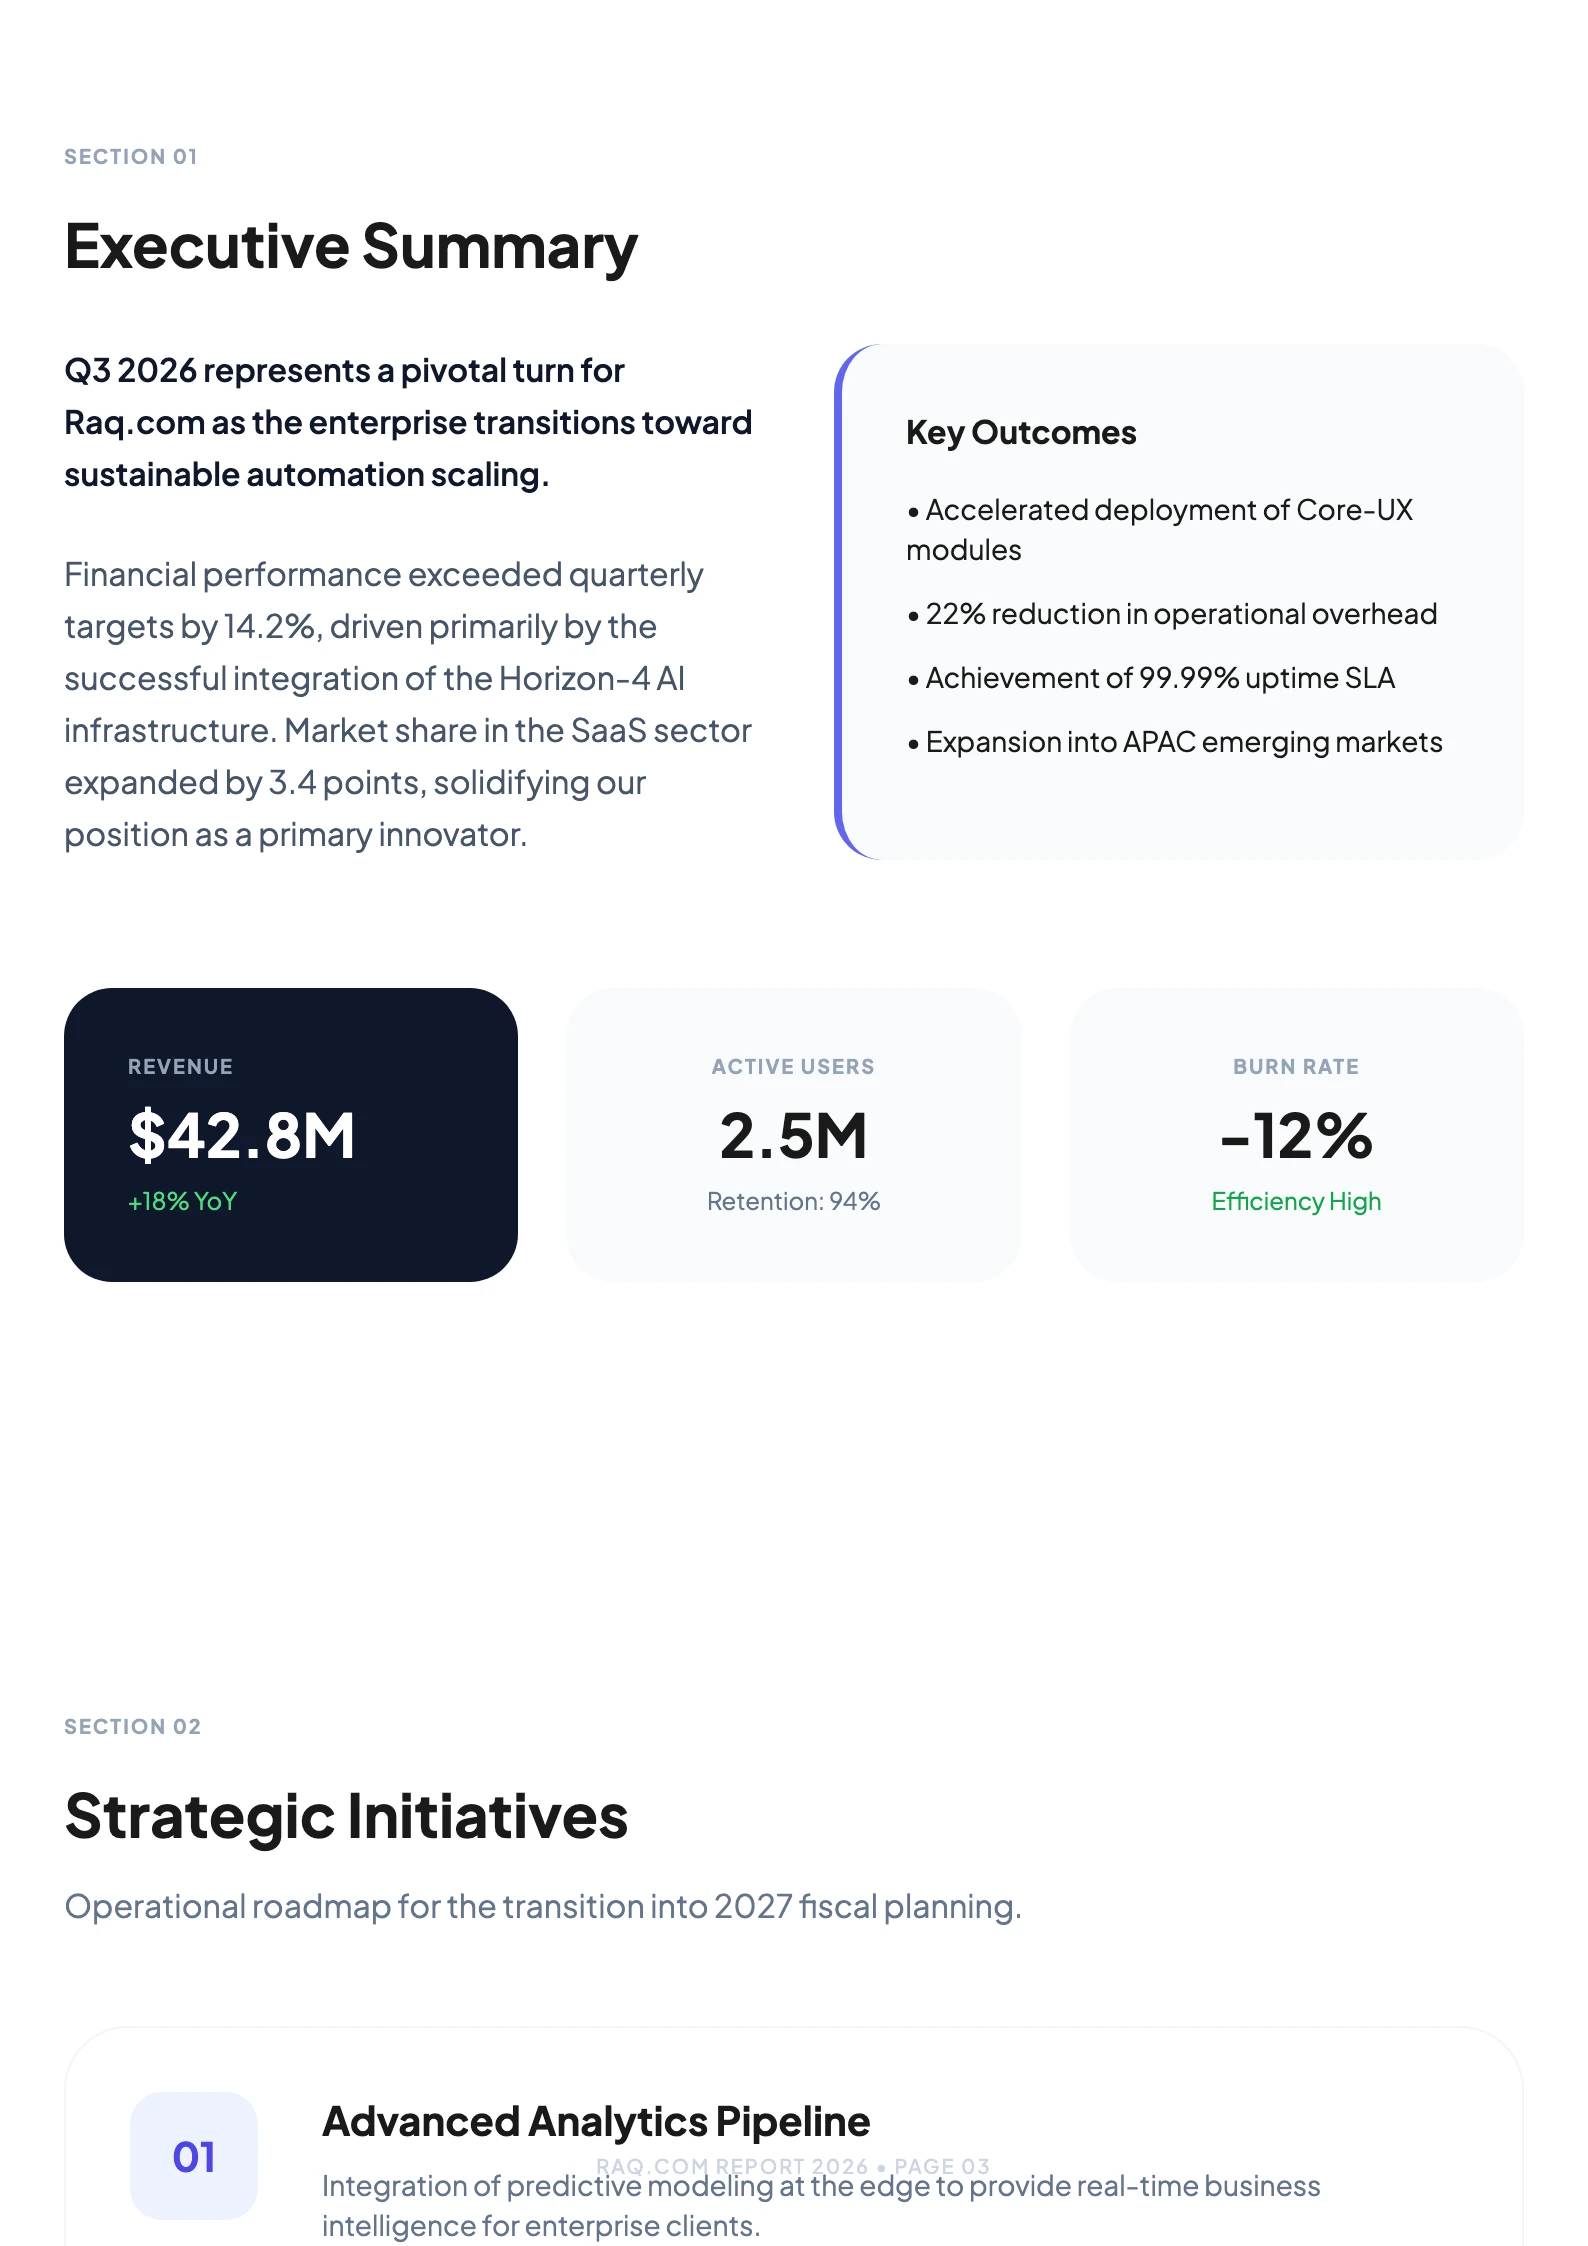Click the green Efficiency High label
This screenshot has width=1588, height=2246.
[x=1296, y=1201]
